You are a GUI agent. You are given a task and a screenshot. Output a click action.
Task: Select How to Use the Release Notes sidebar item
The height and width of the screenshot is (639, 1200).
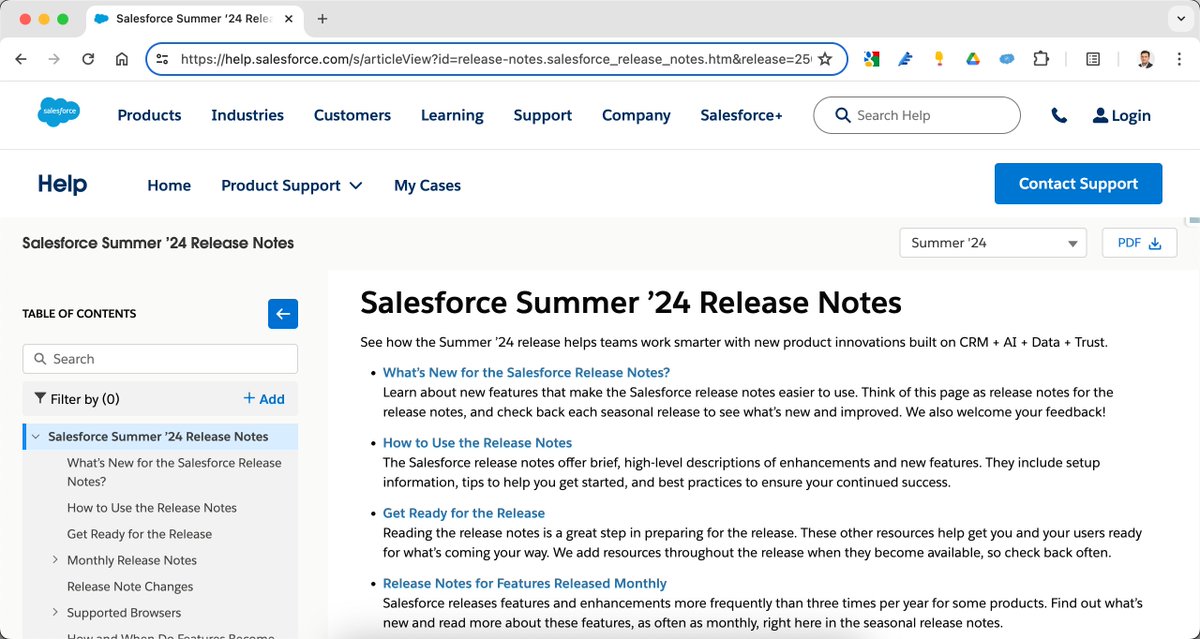pos(152,508)
